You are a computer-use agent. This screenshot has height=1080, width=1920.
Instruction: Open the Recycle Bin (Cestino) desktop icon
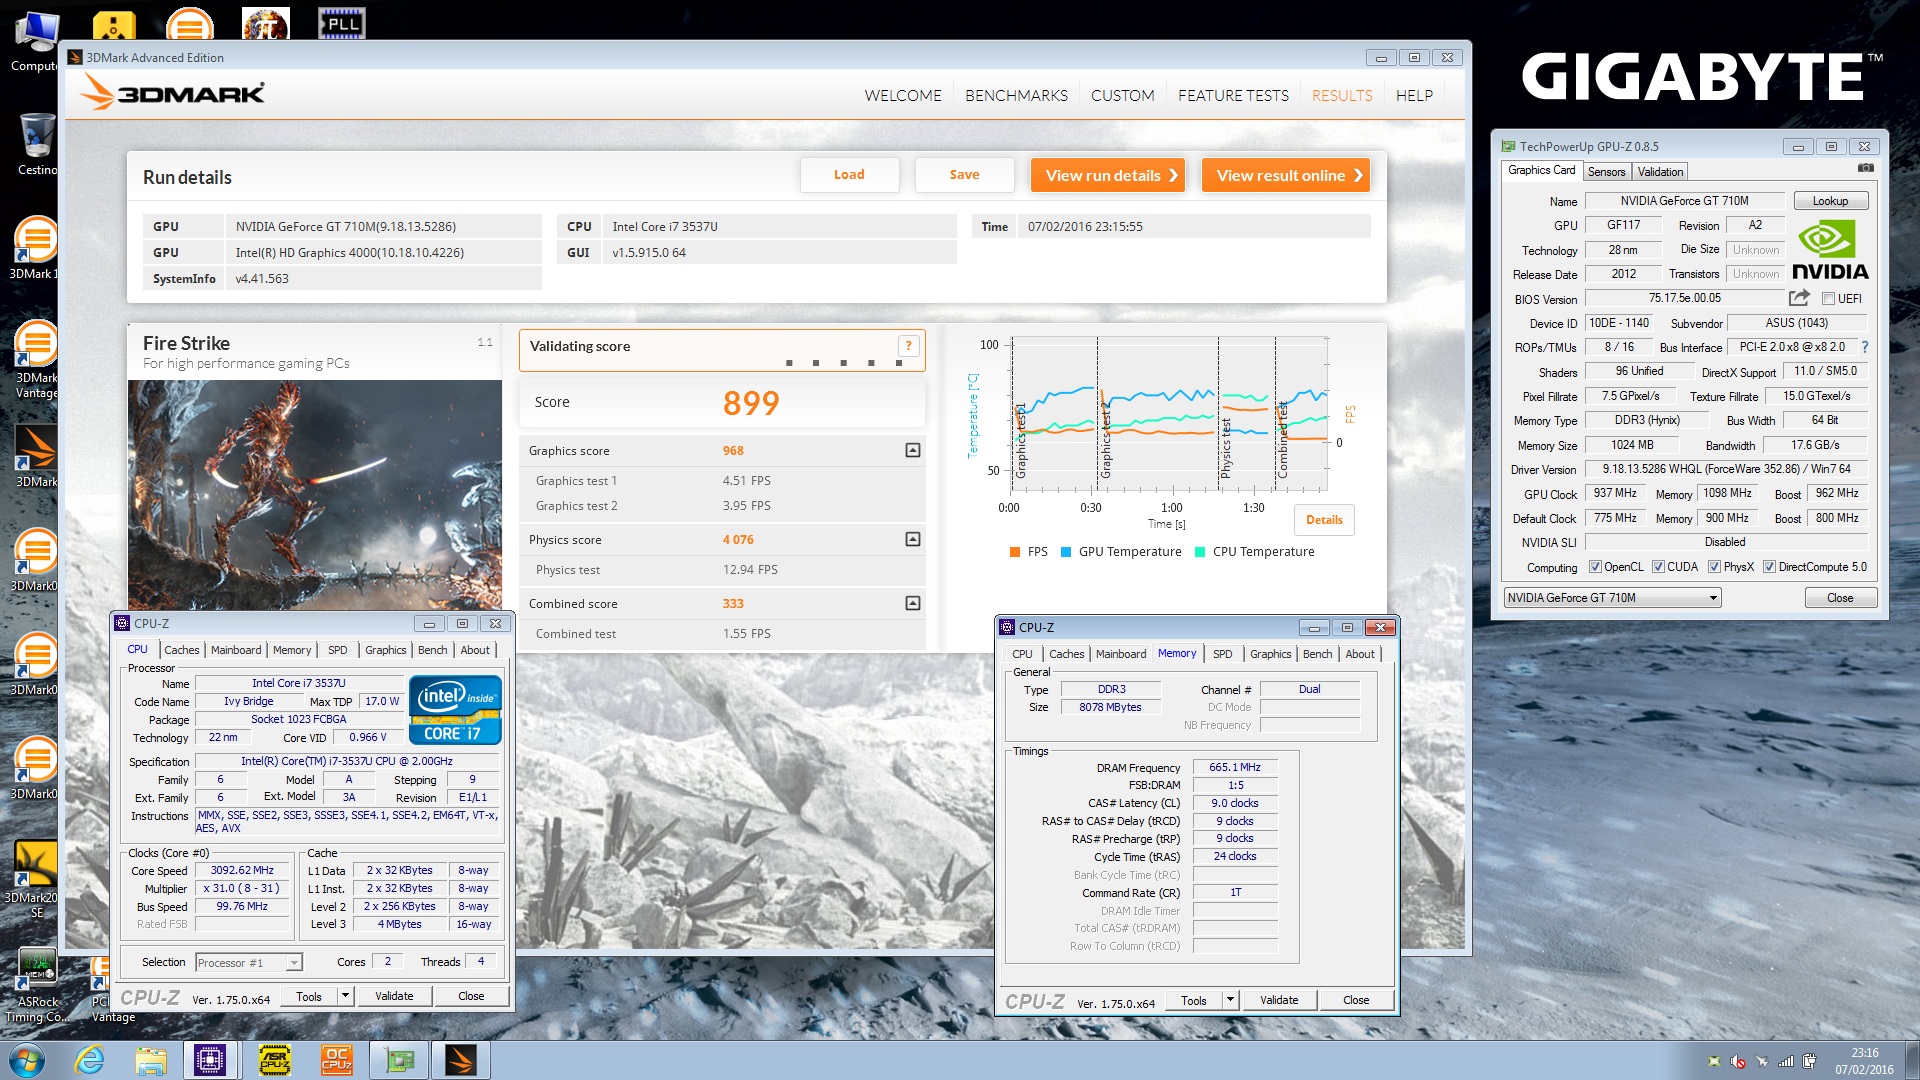click(37, 145)
